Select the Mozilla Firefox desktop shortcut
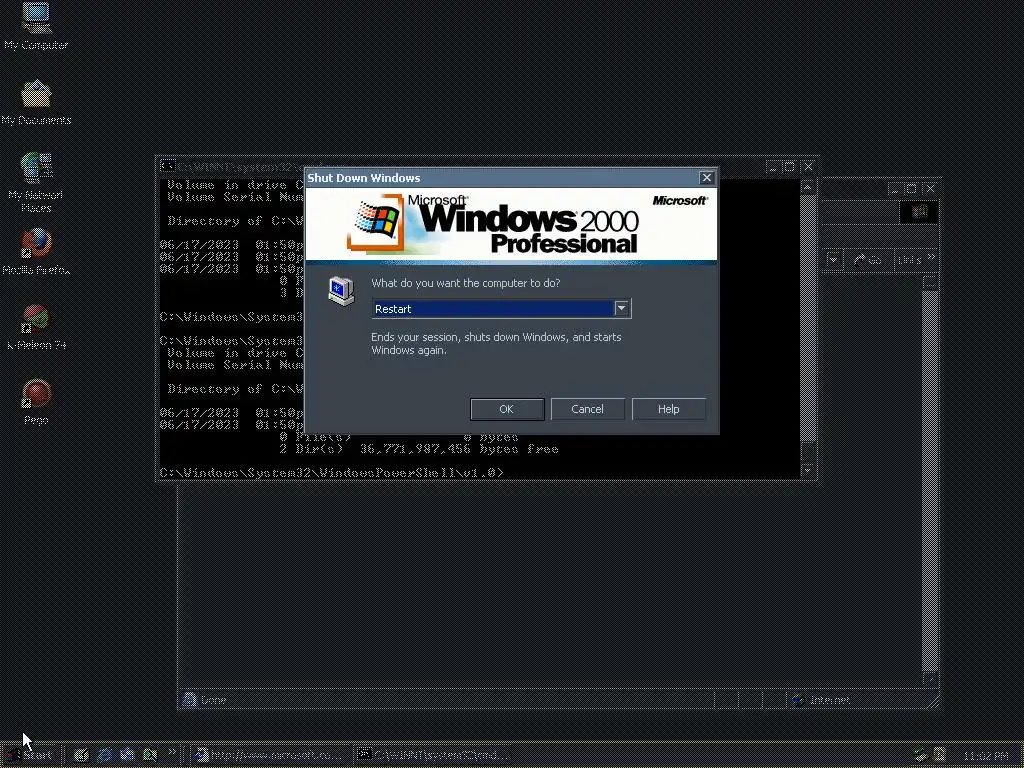This screenshot has width=1024, height=768. pos(36,251)
